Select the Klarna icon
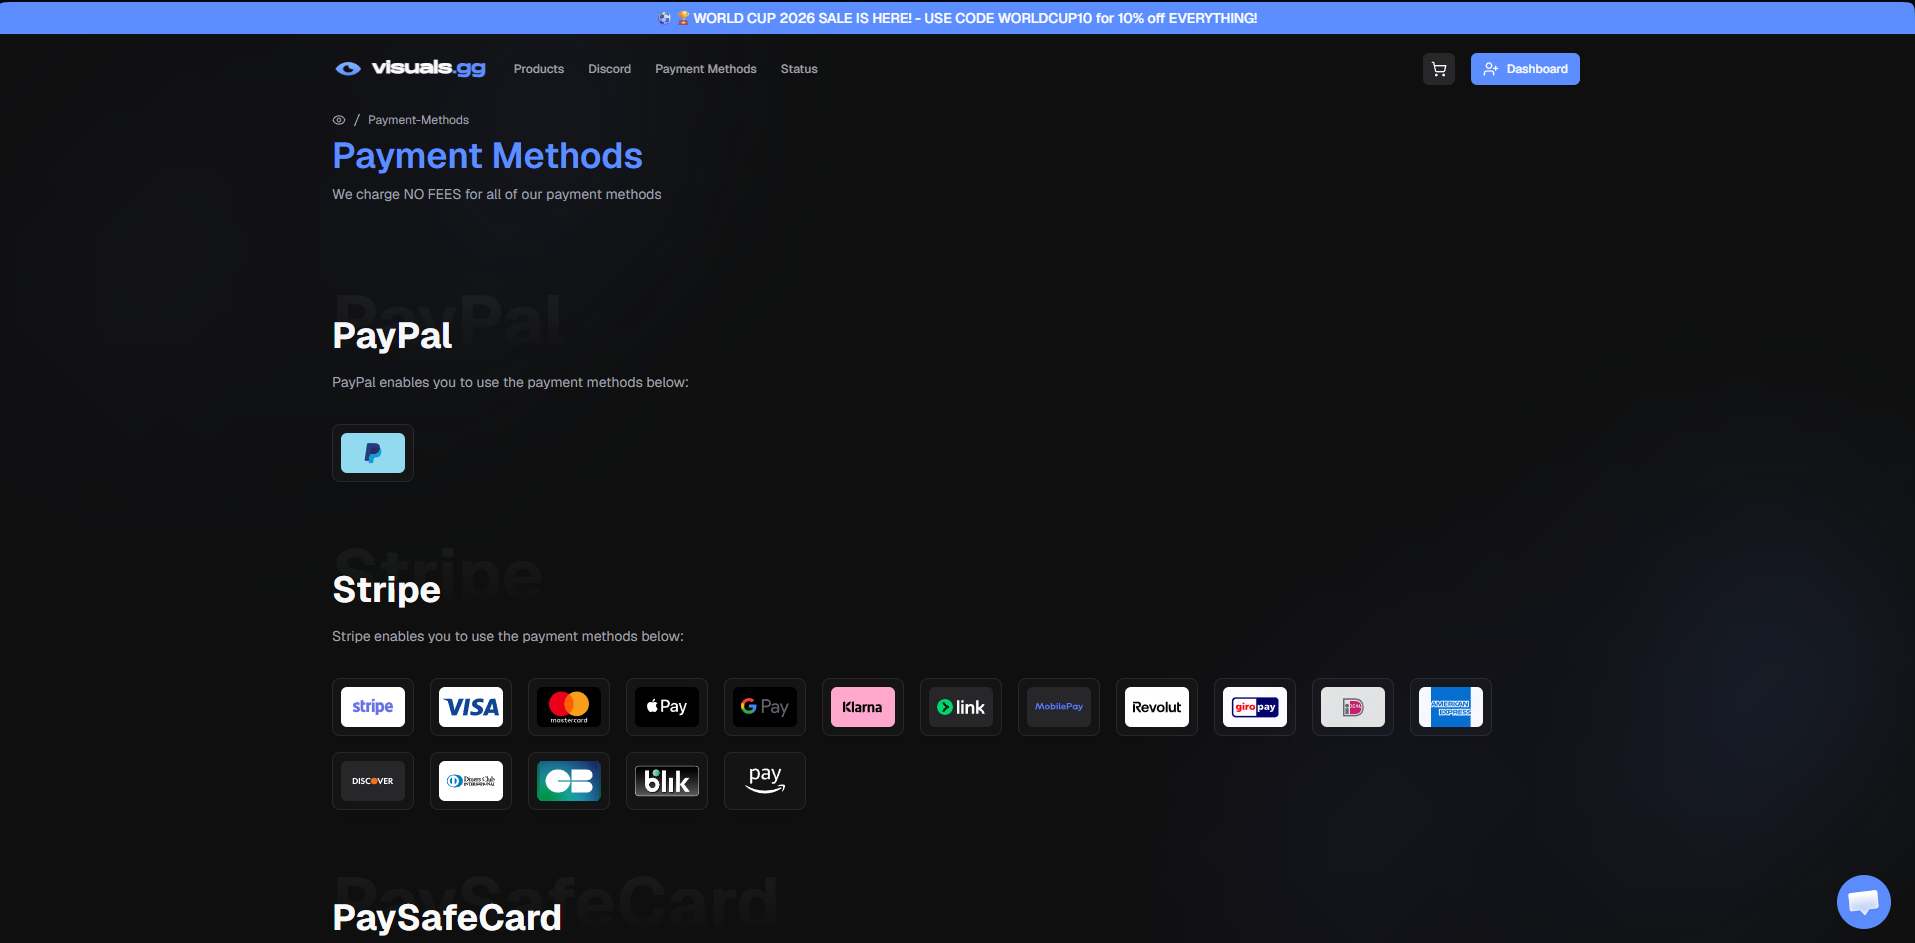The width and height of the screenshot is (1915, 943). [863, 707]
